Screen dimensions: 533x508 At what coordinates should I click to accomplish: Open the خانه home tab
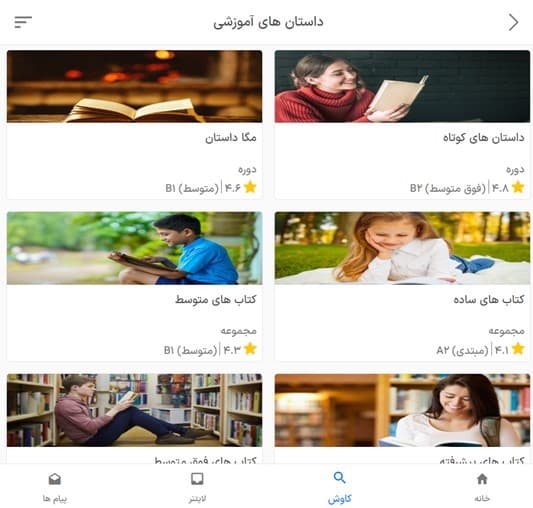(x=482, y=487)
